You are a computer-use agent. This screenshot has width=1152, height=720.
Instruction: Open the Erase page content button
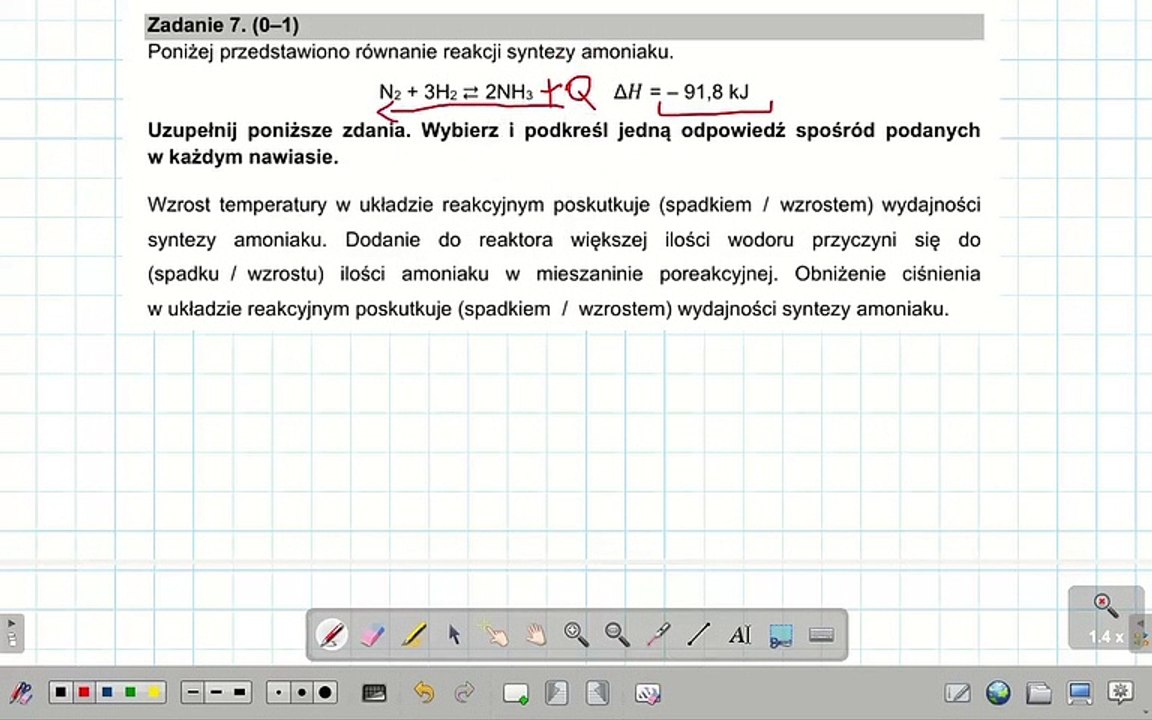(648, 693)
